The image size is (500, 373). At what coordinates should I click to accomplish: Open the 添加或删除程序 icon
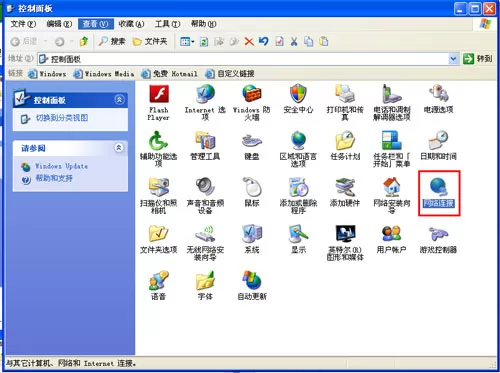298,196
